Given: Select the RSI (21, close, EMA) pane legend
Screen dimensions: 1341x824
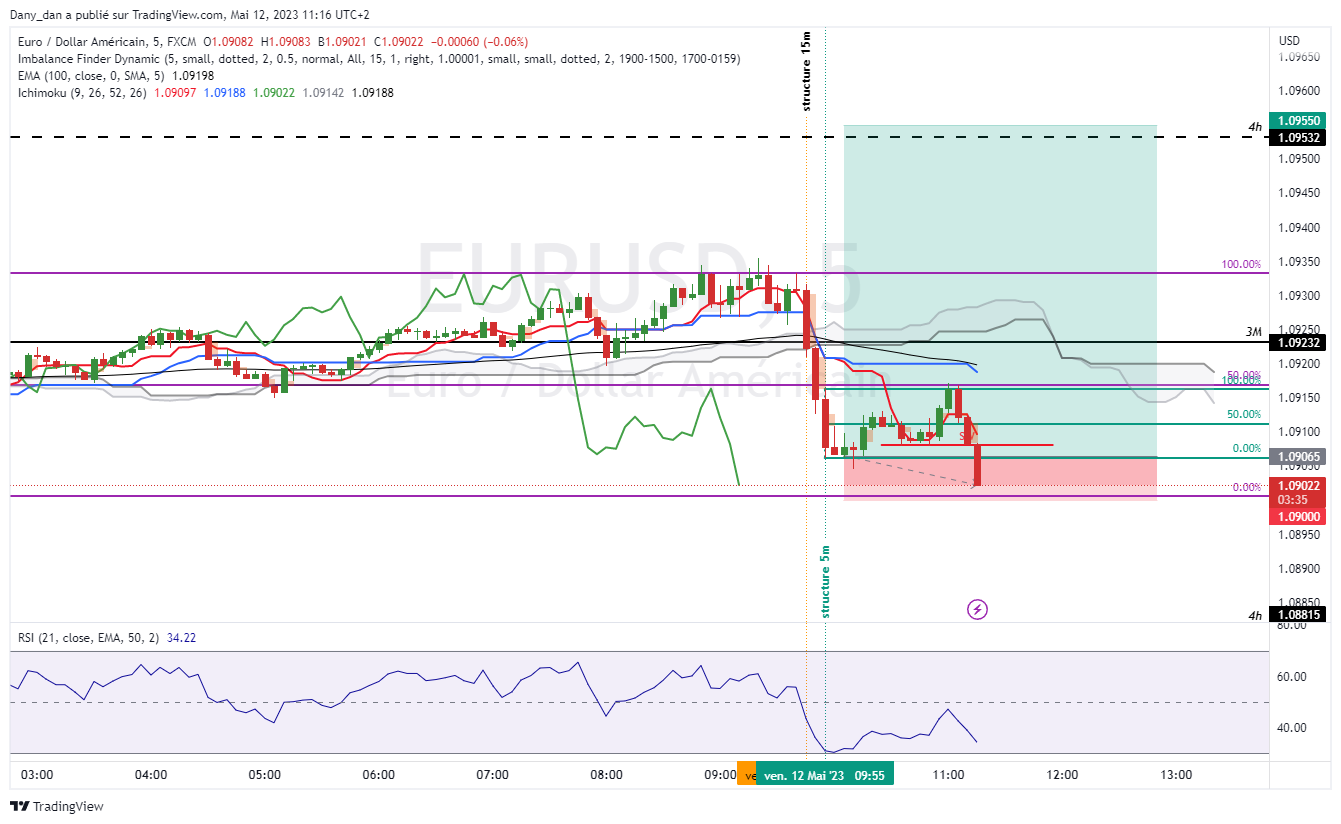Looking at the screenshot, I should [x=106, y=637].
